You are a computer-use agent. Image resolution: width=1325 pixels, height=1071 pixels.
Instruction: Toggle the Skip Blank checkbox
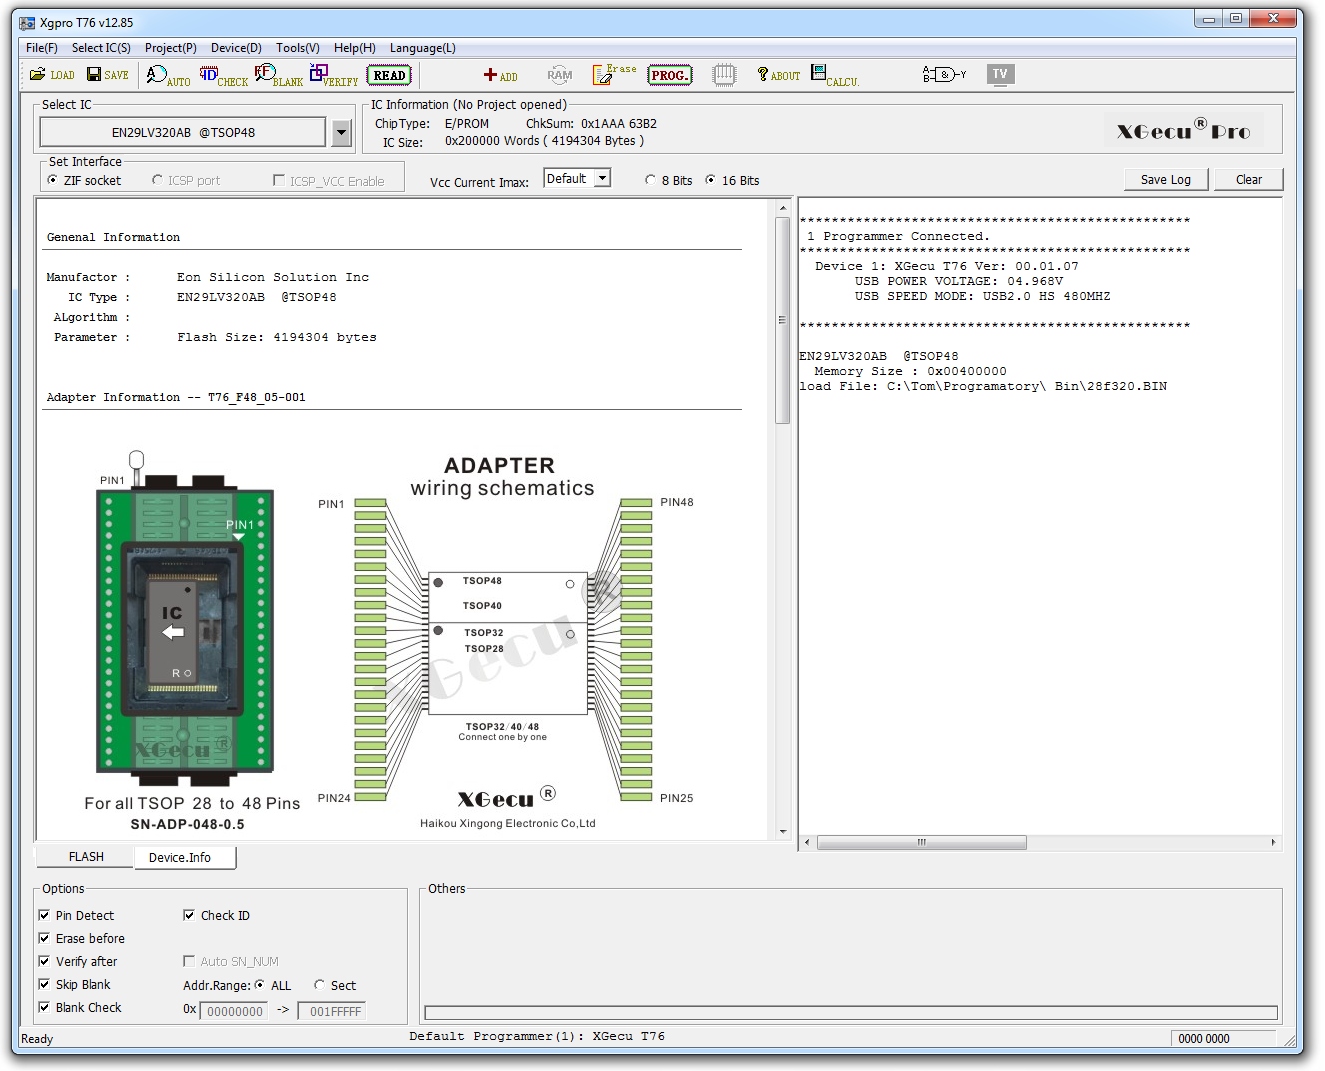point(44,984)
